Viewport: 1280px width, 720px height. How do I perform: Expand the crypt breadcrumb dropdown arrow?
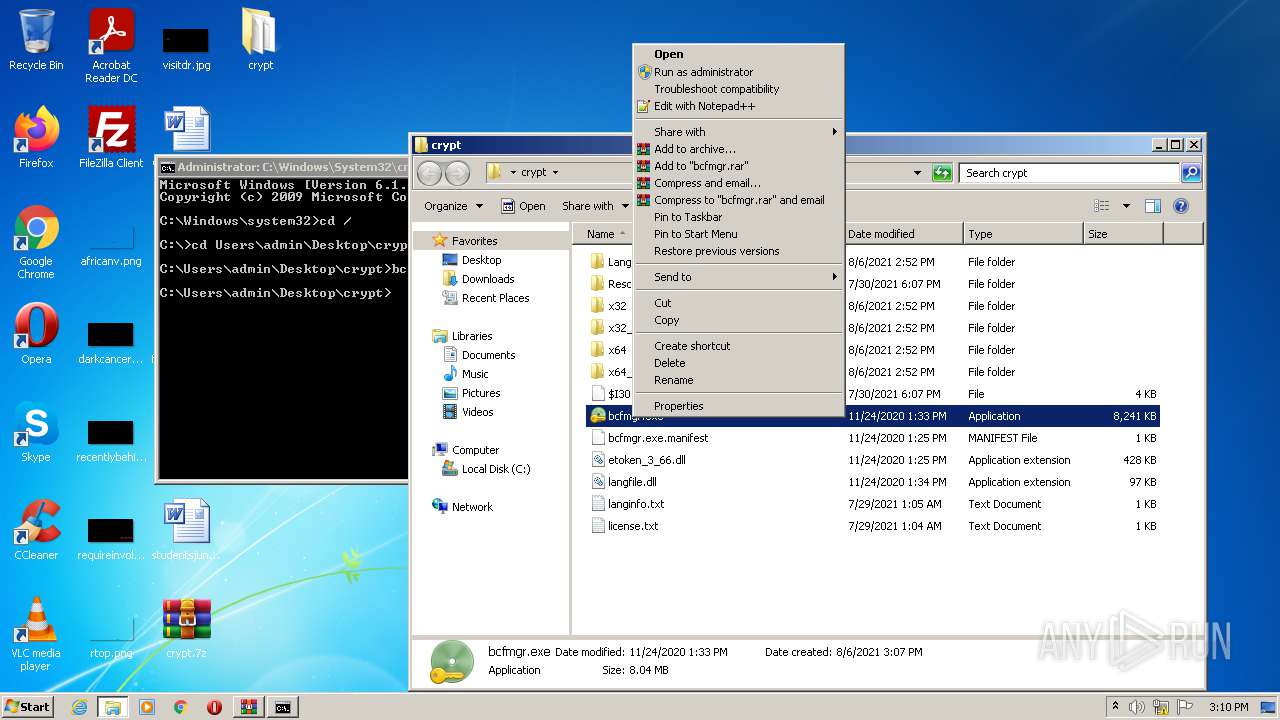[x=555, y=173]
